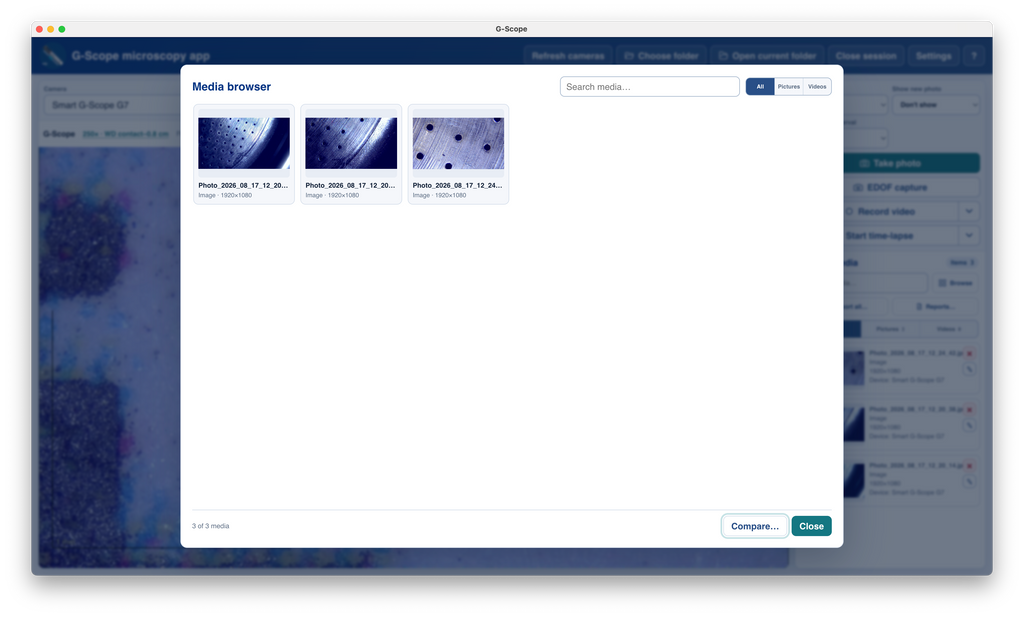Click the Open current folder icon button
The height and width of the screenshot is (617, 1024).
coord(767,56)
